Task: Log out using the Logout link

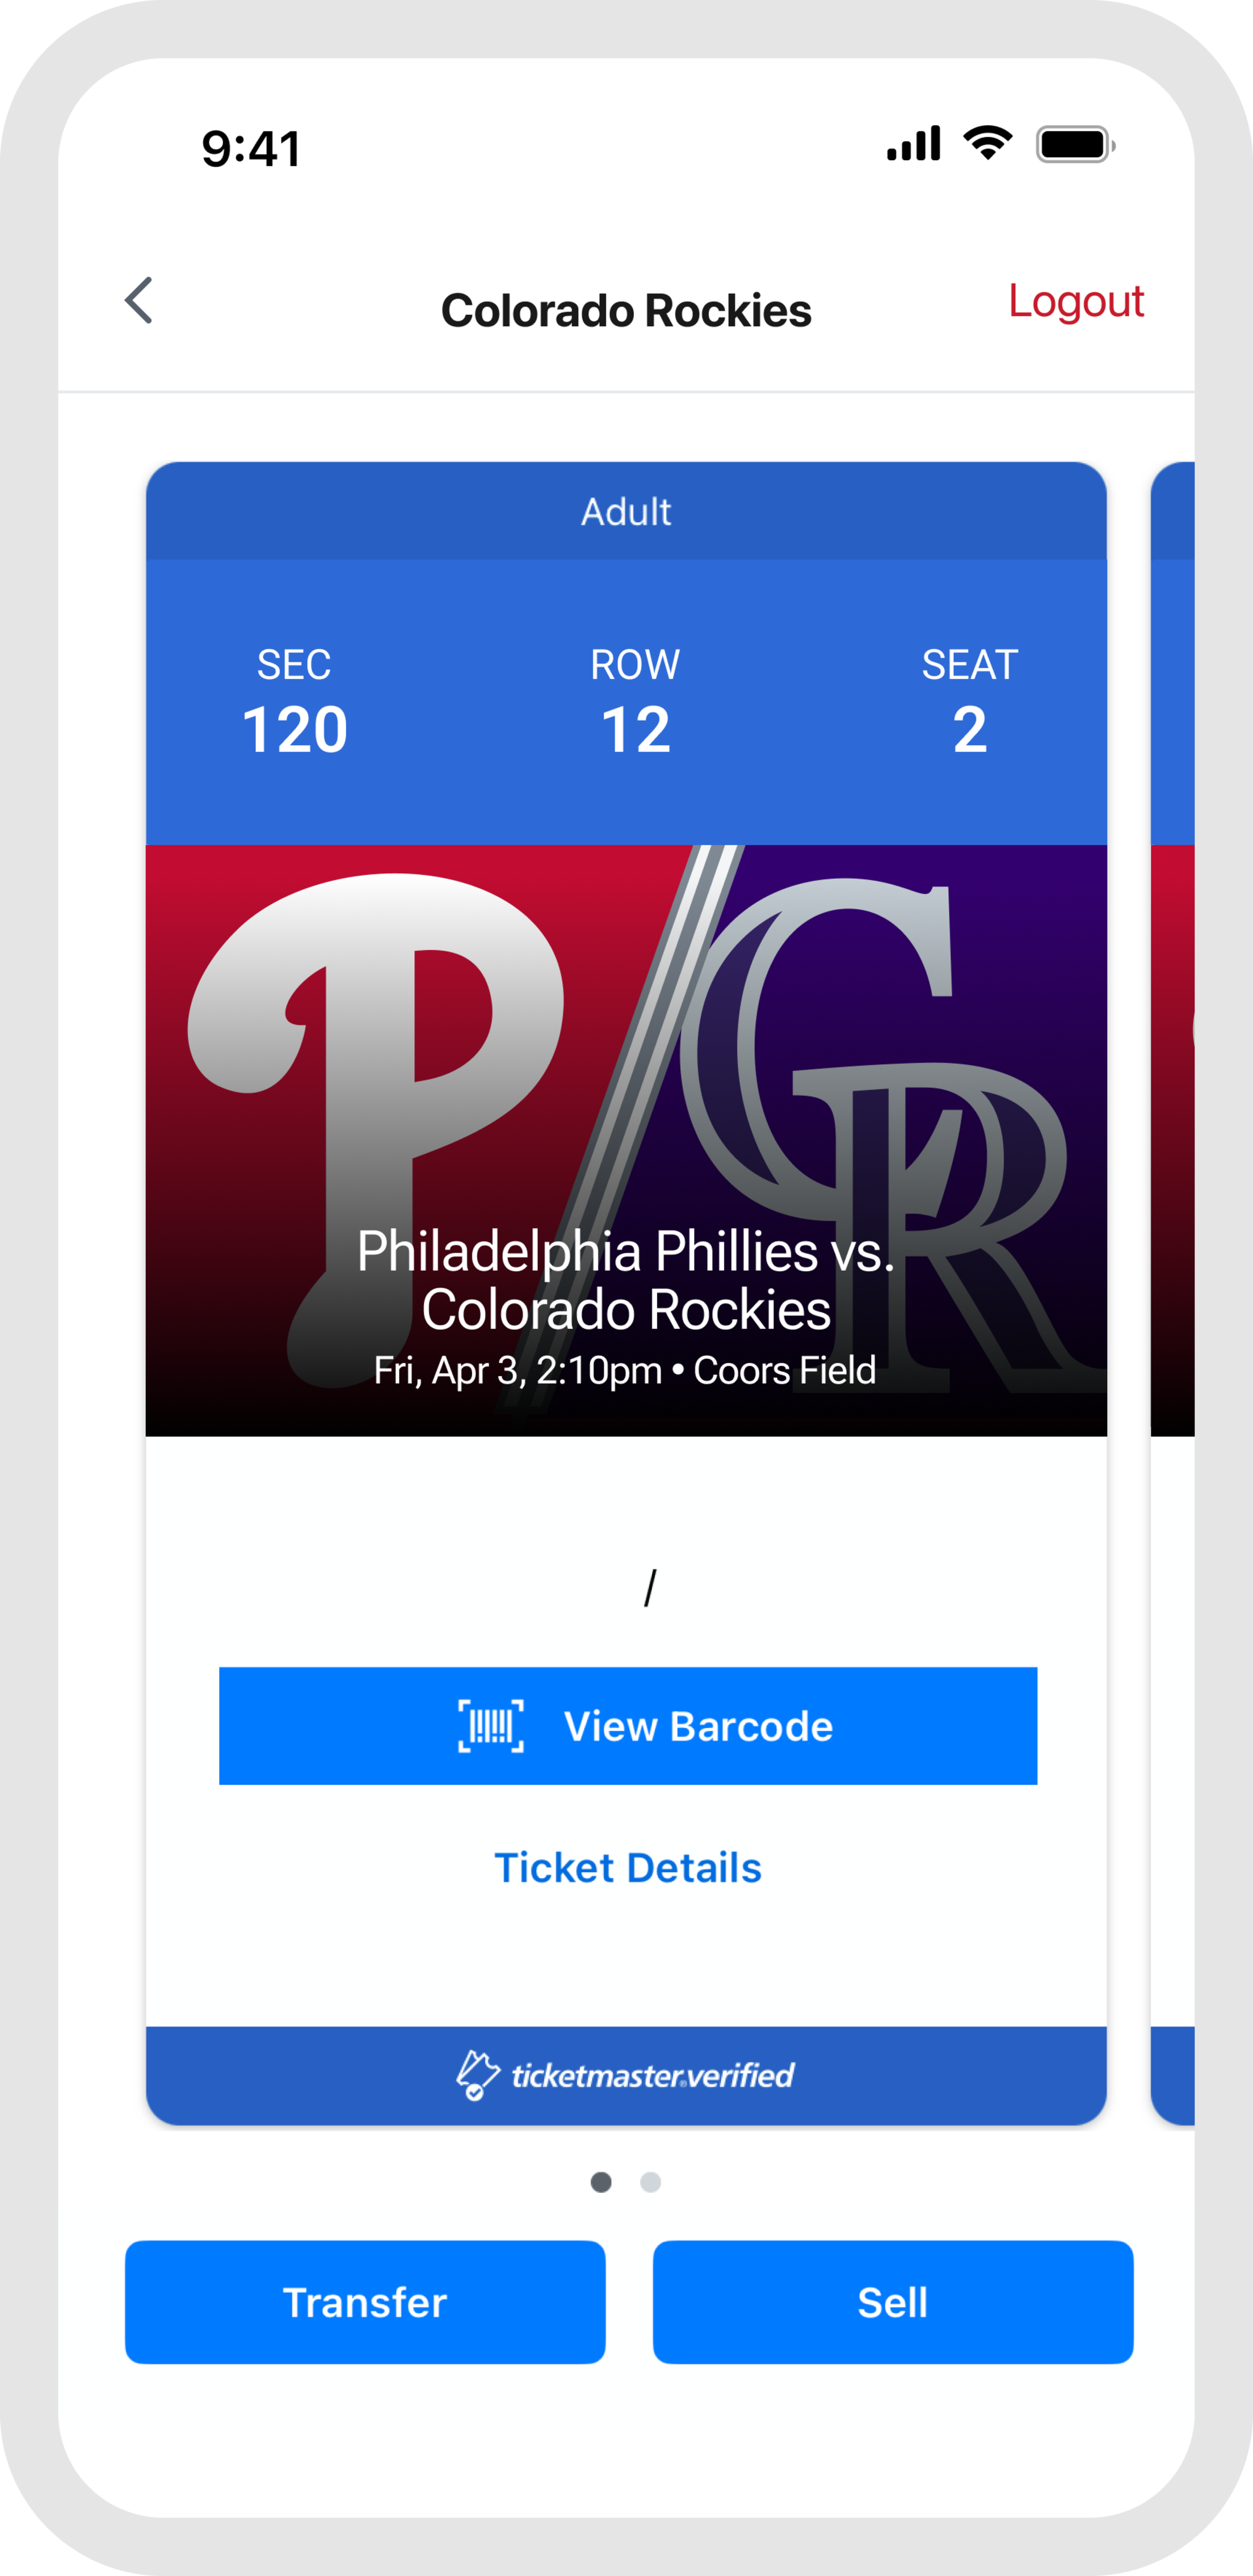Action: [1075, 301]
